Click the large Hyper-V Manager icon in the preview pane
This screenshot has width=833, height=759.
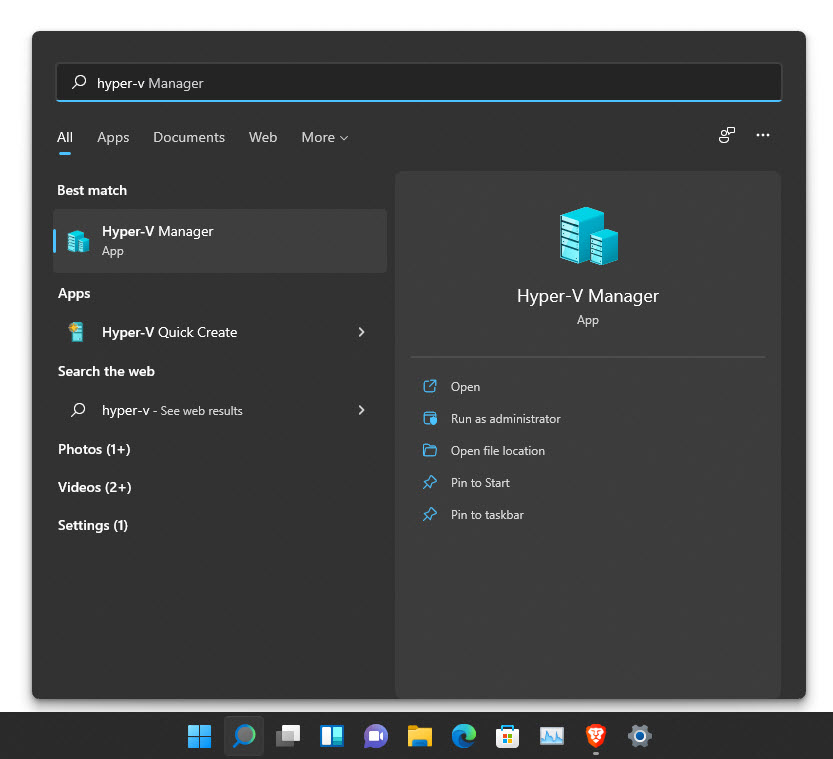coord(588,236)
